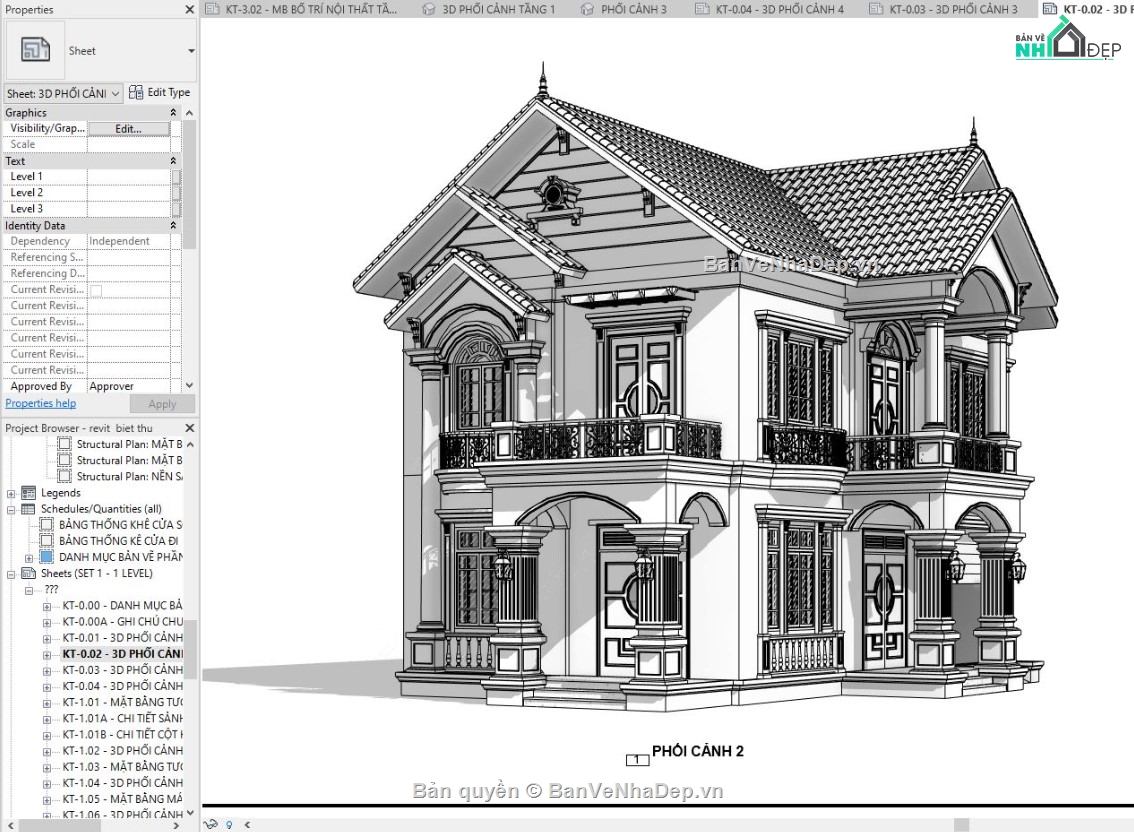Viewport: 1134px width, 832px height.
Task: Click the first 'Structural Plan: MẶT B' view icon
Action: click(64, 444)
